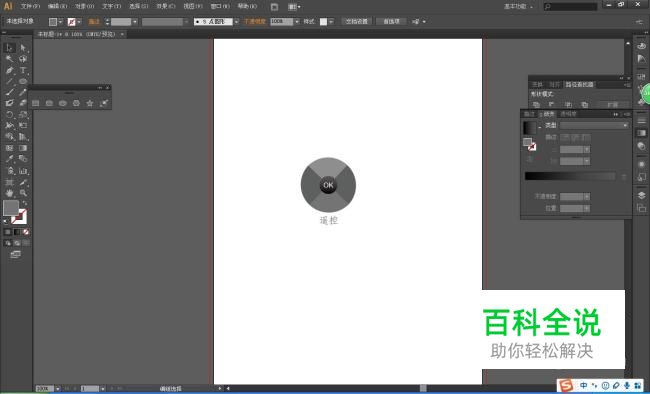Enable Draw Behind mode
This screenshot has height=394, width=650.
17,243
